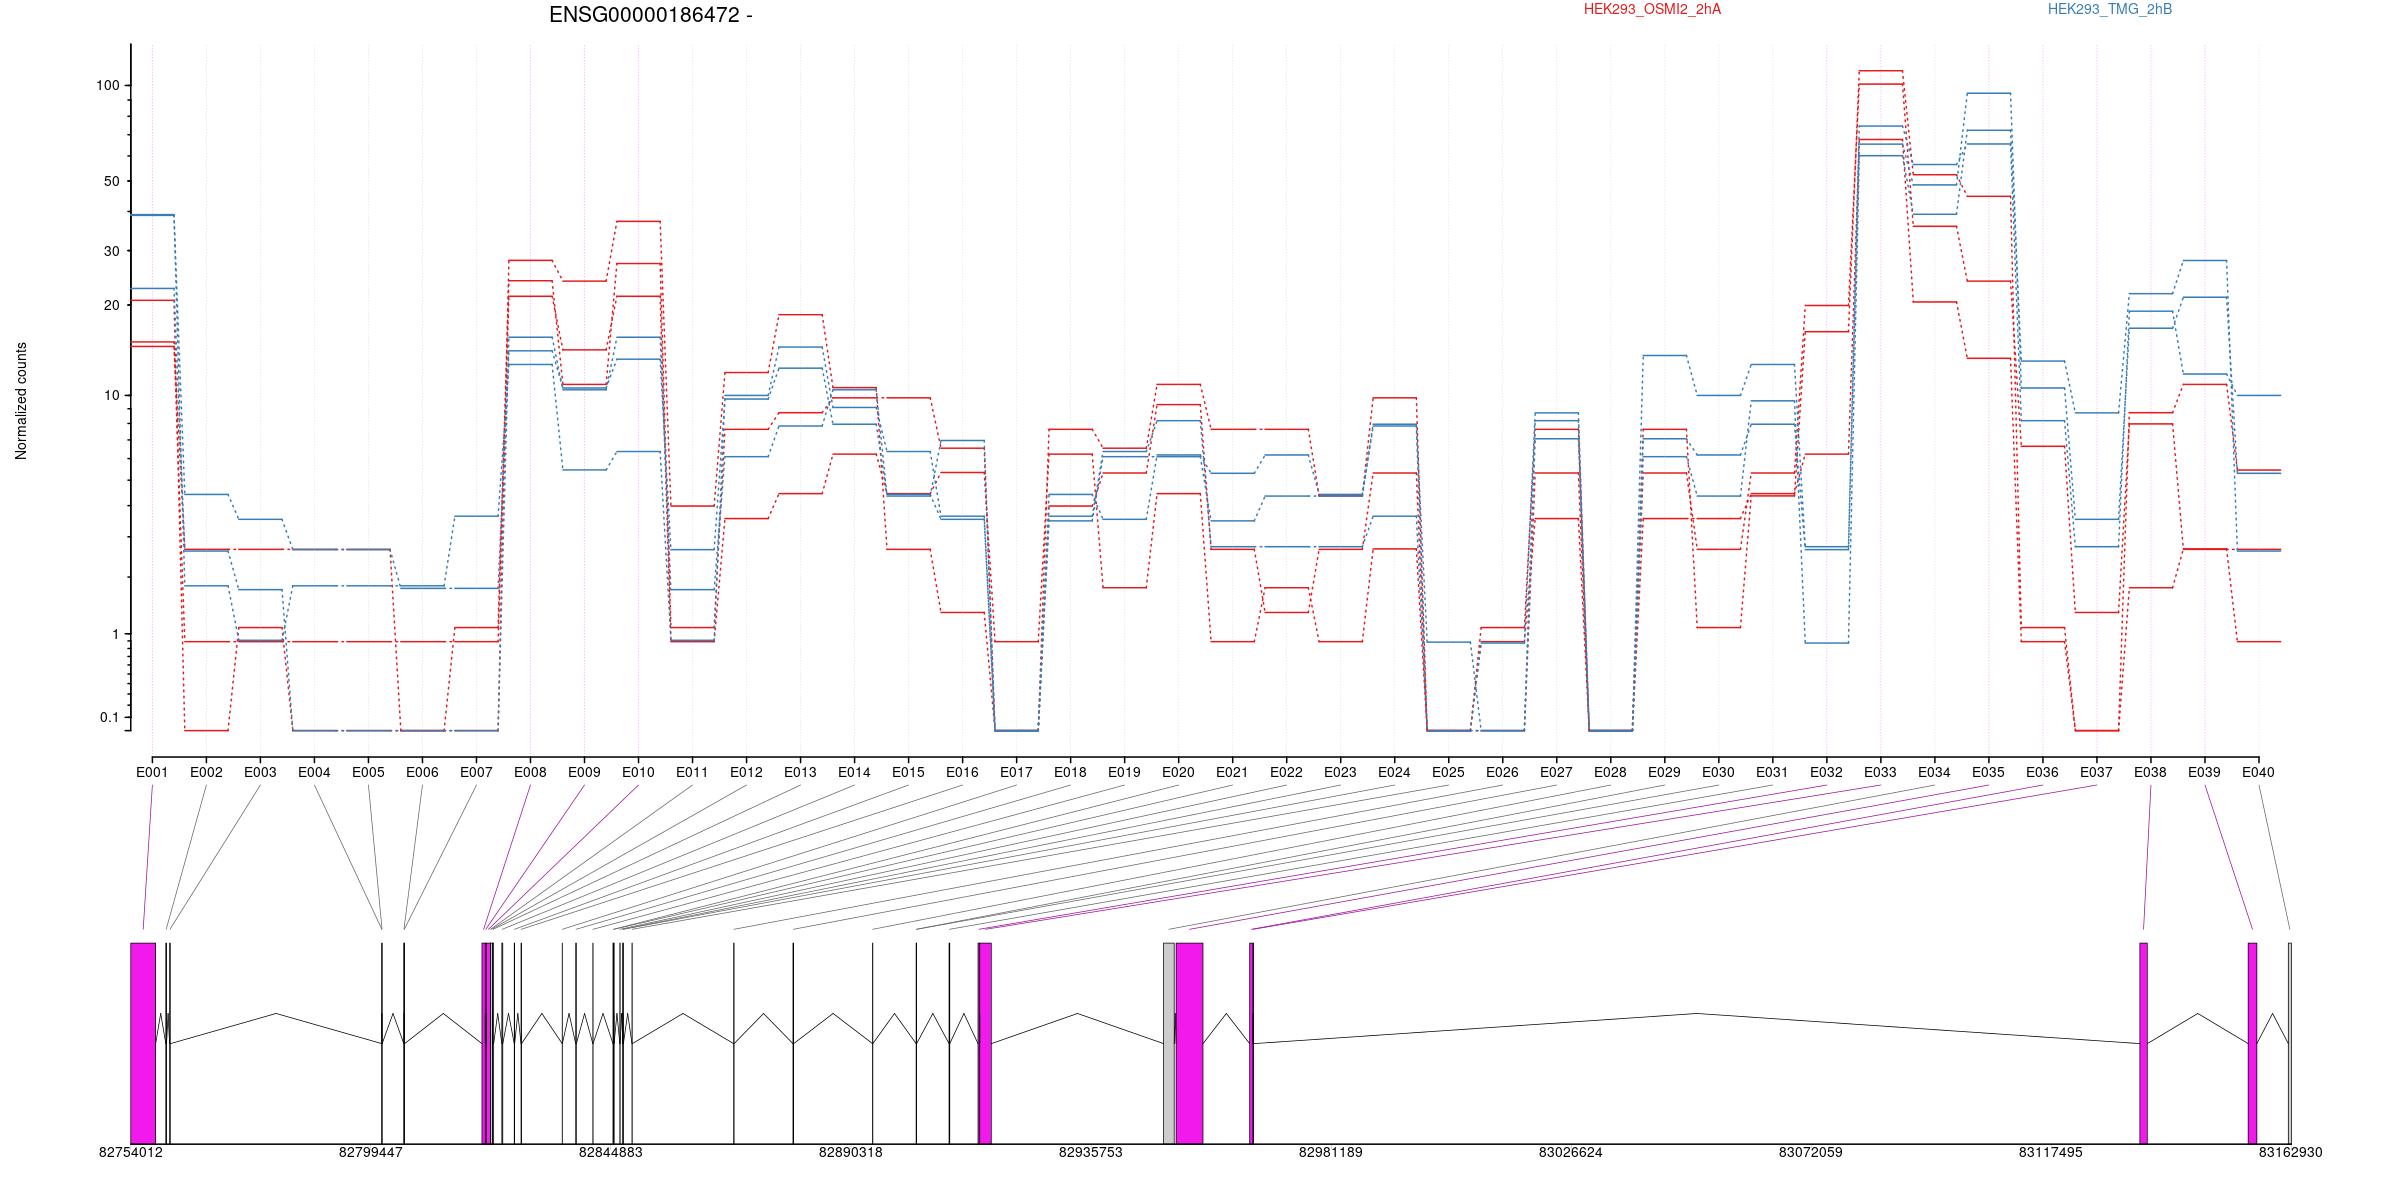Select exon label E028
Viewport: 2400px width, 1200px height.
click(1610, 772)
